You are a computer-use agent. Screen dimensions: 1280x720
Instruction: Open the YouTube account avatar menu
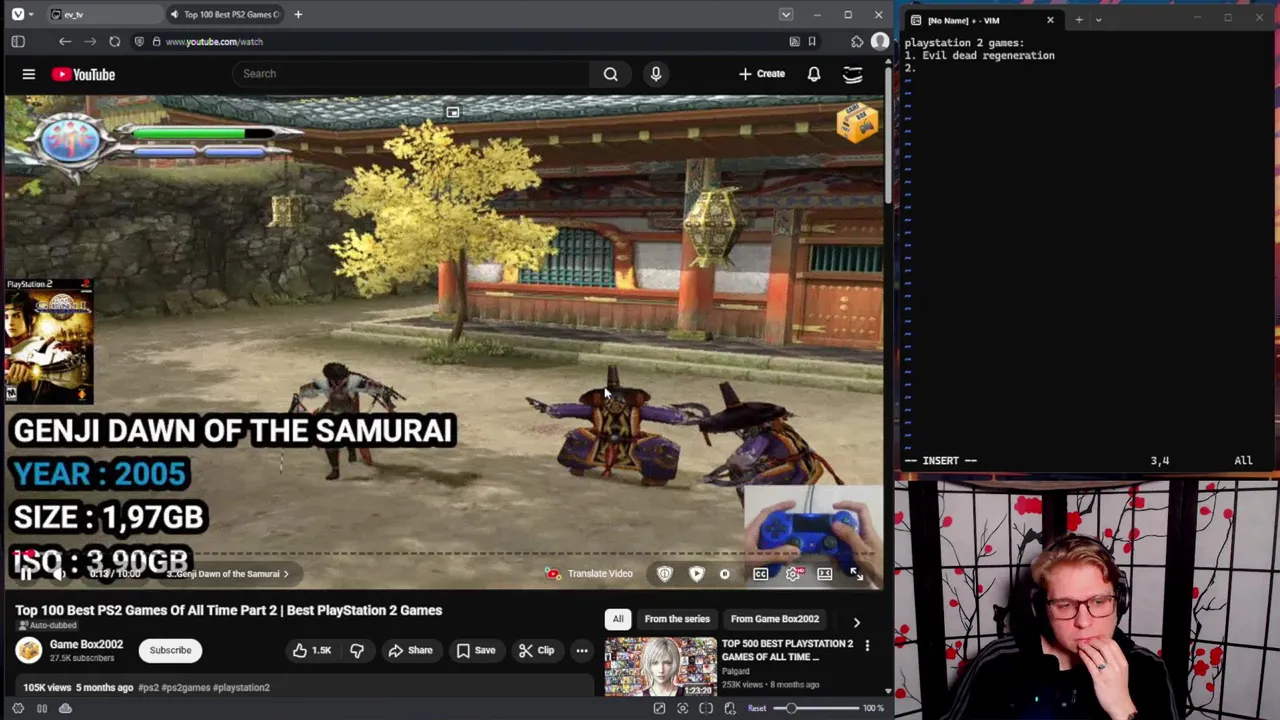click(853, 74)
